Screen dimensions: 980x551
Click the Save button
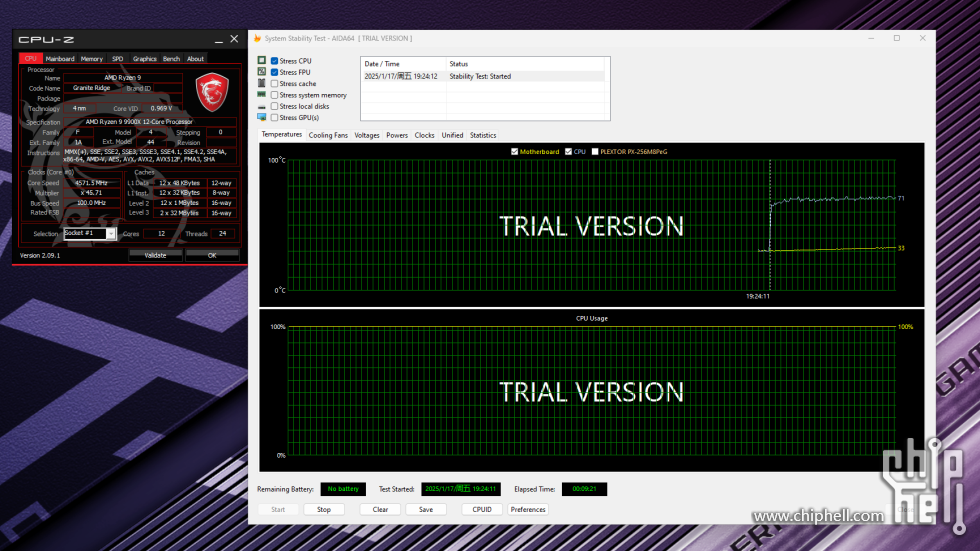[x=426, y=509]
